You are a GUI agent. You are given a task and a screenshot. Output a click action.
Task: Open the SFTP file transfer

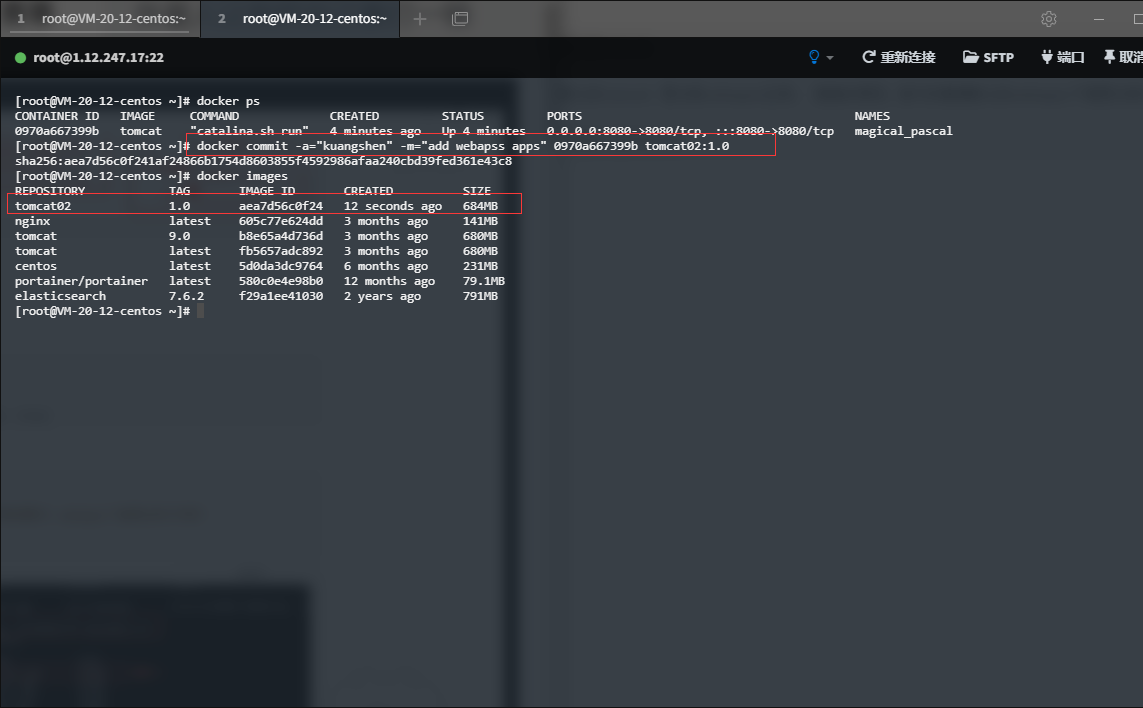(x=988, y=57)
